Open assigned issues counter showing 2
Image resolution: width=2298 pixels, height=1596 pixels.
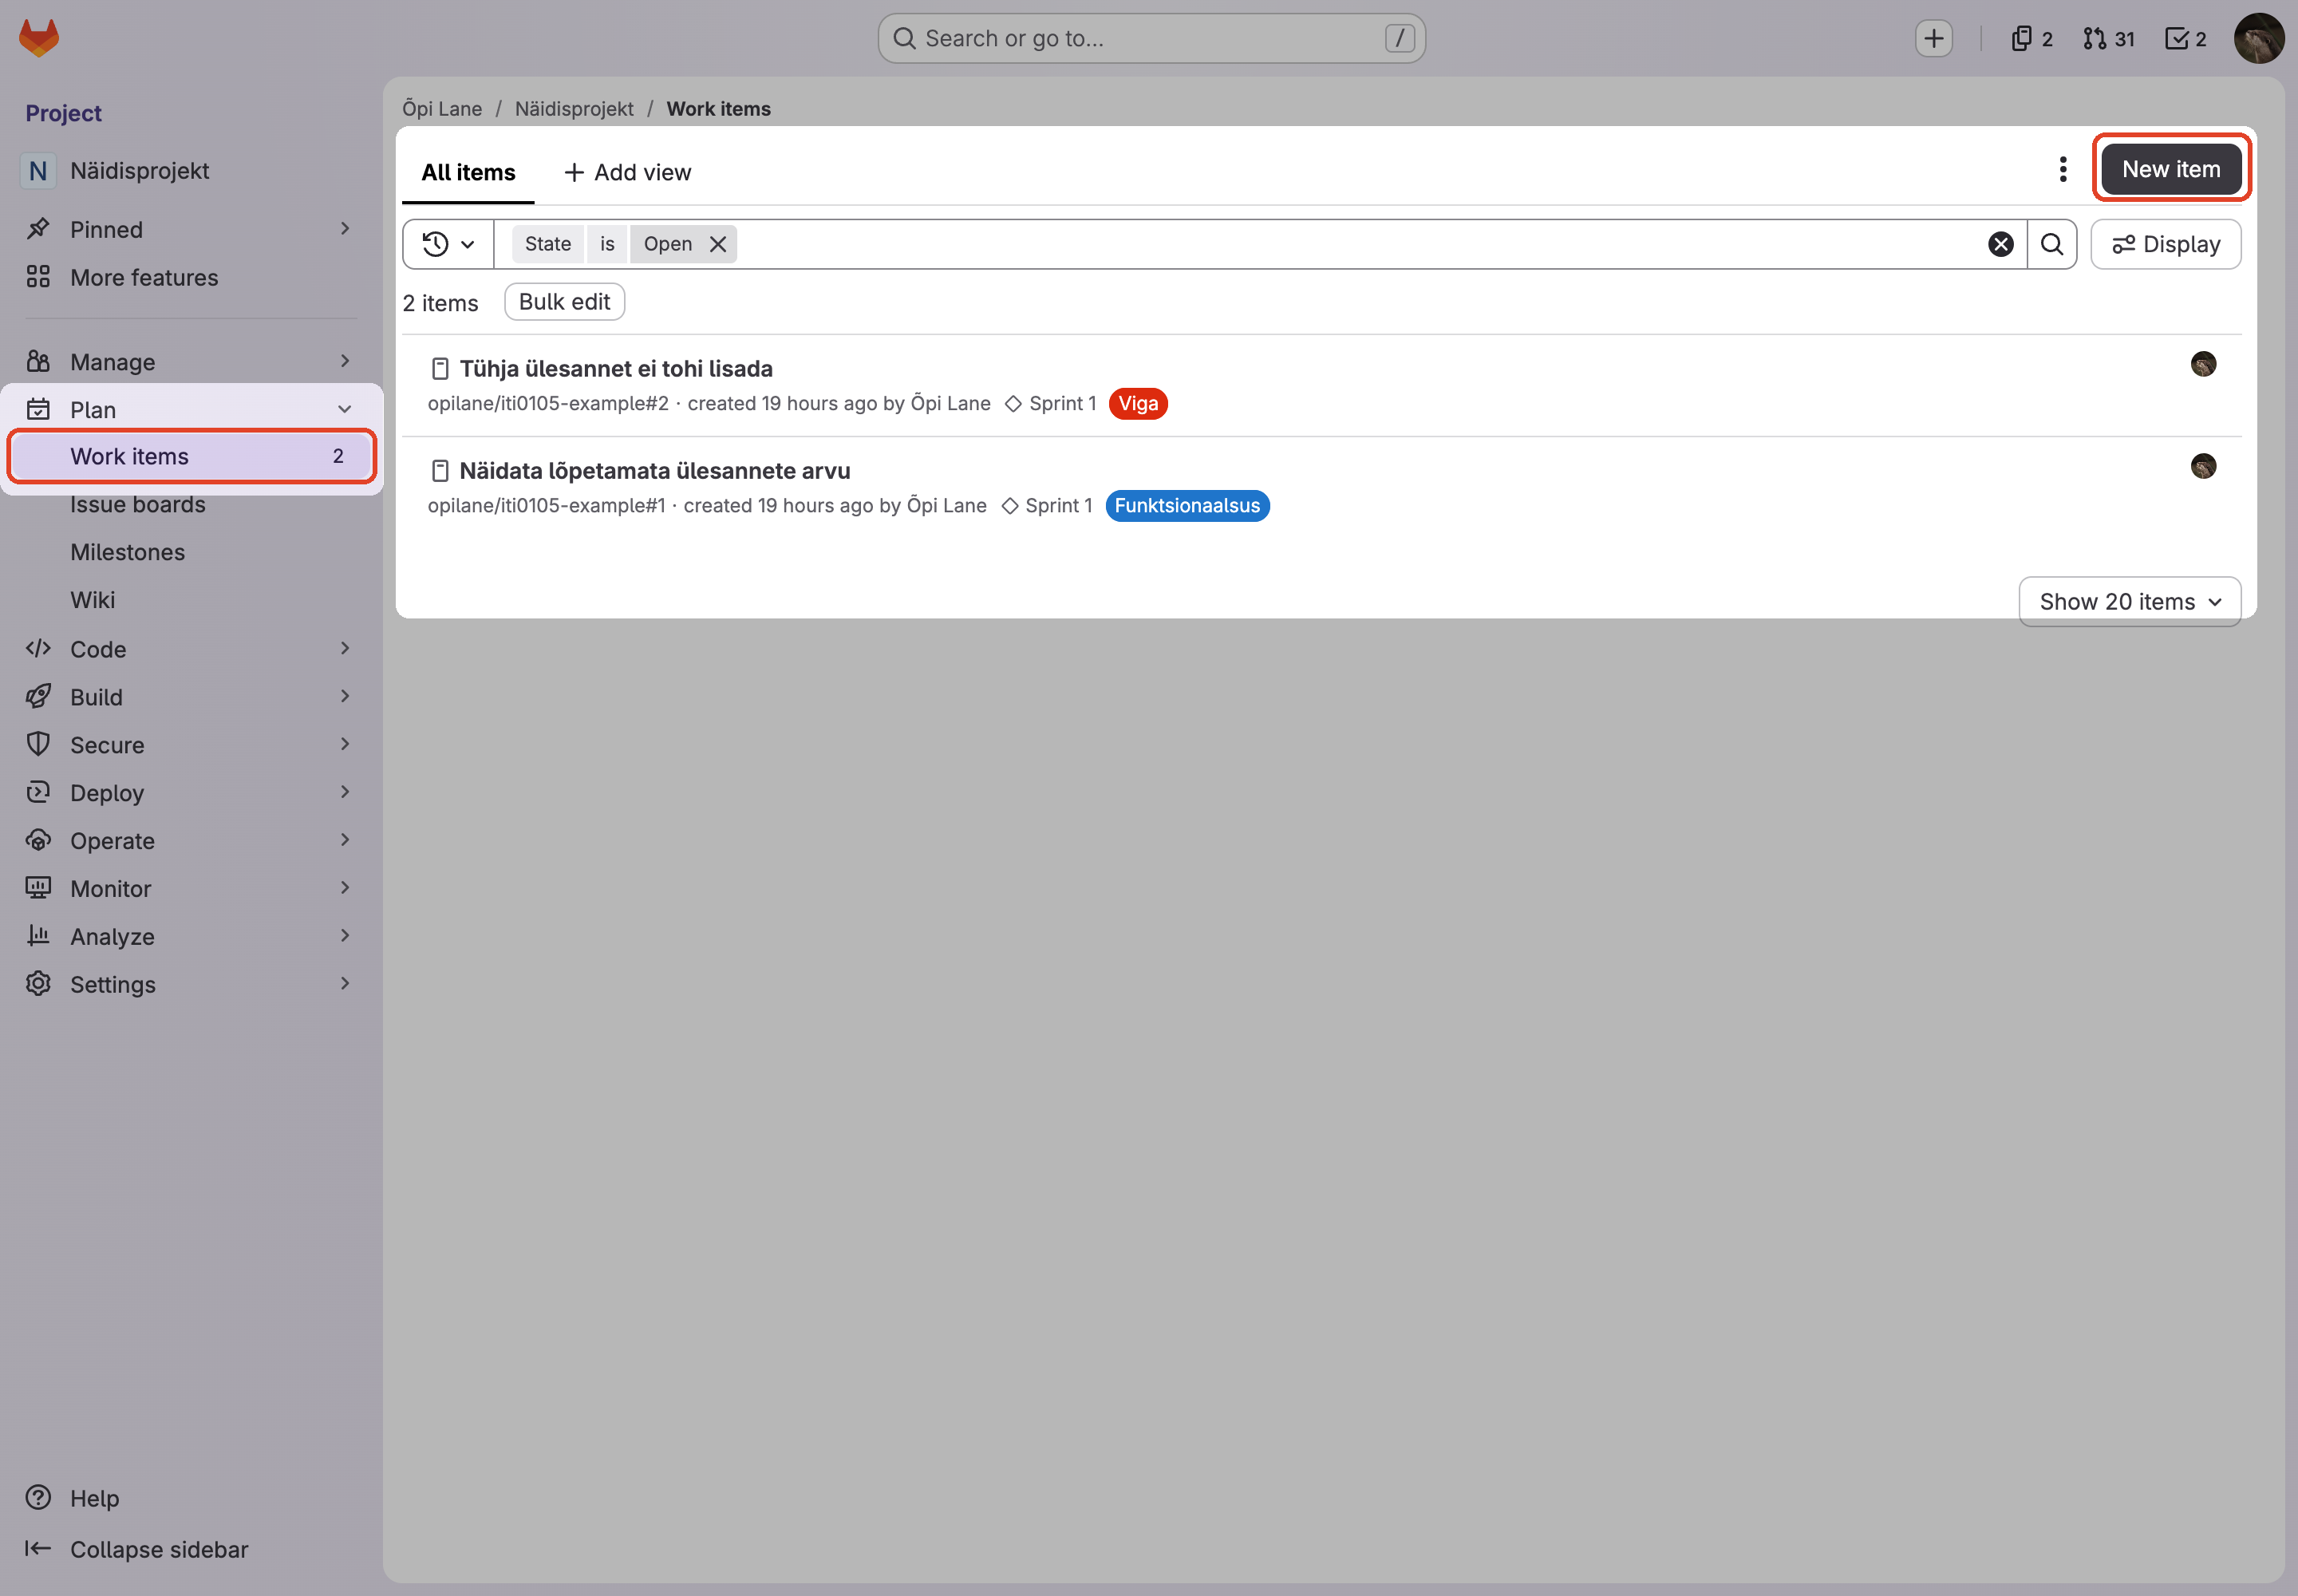pyautogui.click(x=2031, y=38)
